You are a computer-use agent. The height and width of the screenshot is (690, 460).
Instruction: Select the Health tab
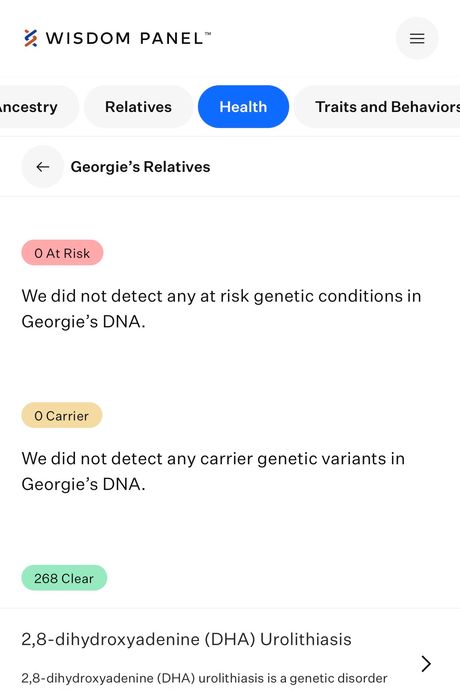[x=243, y=106]
